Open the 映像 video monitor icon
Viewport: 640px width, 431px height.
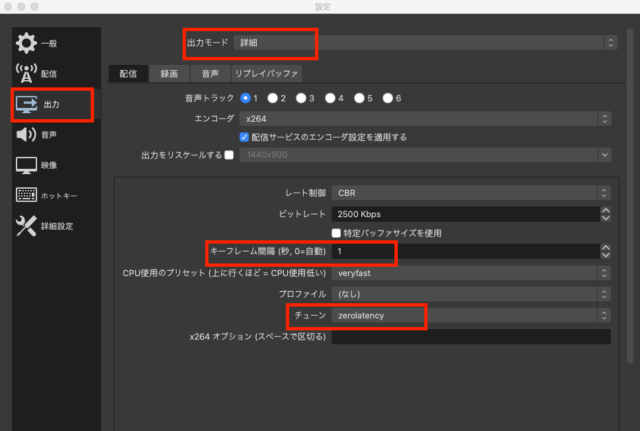pos(26,165)
